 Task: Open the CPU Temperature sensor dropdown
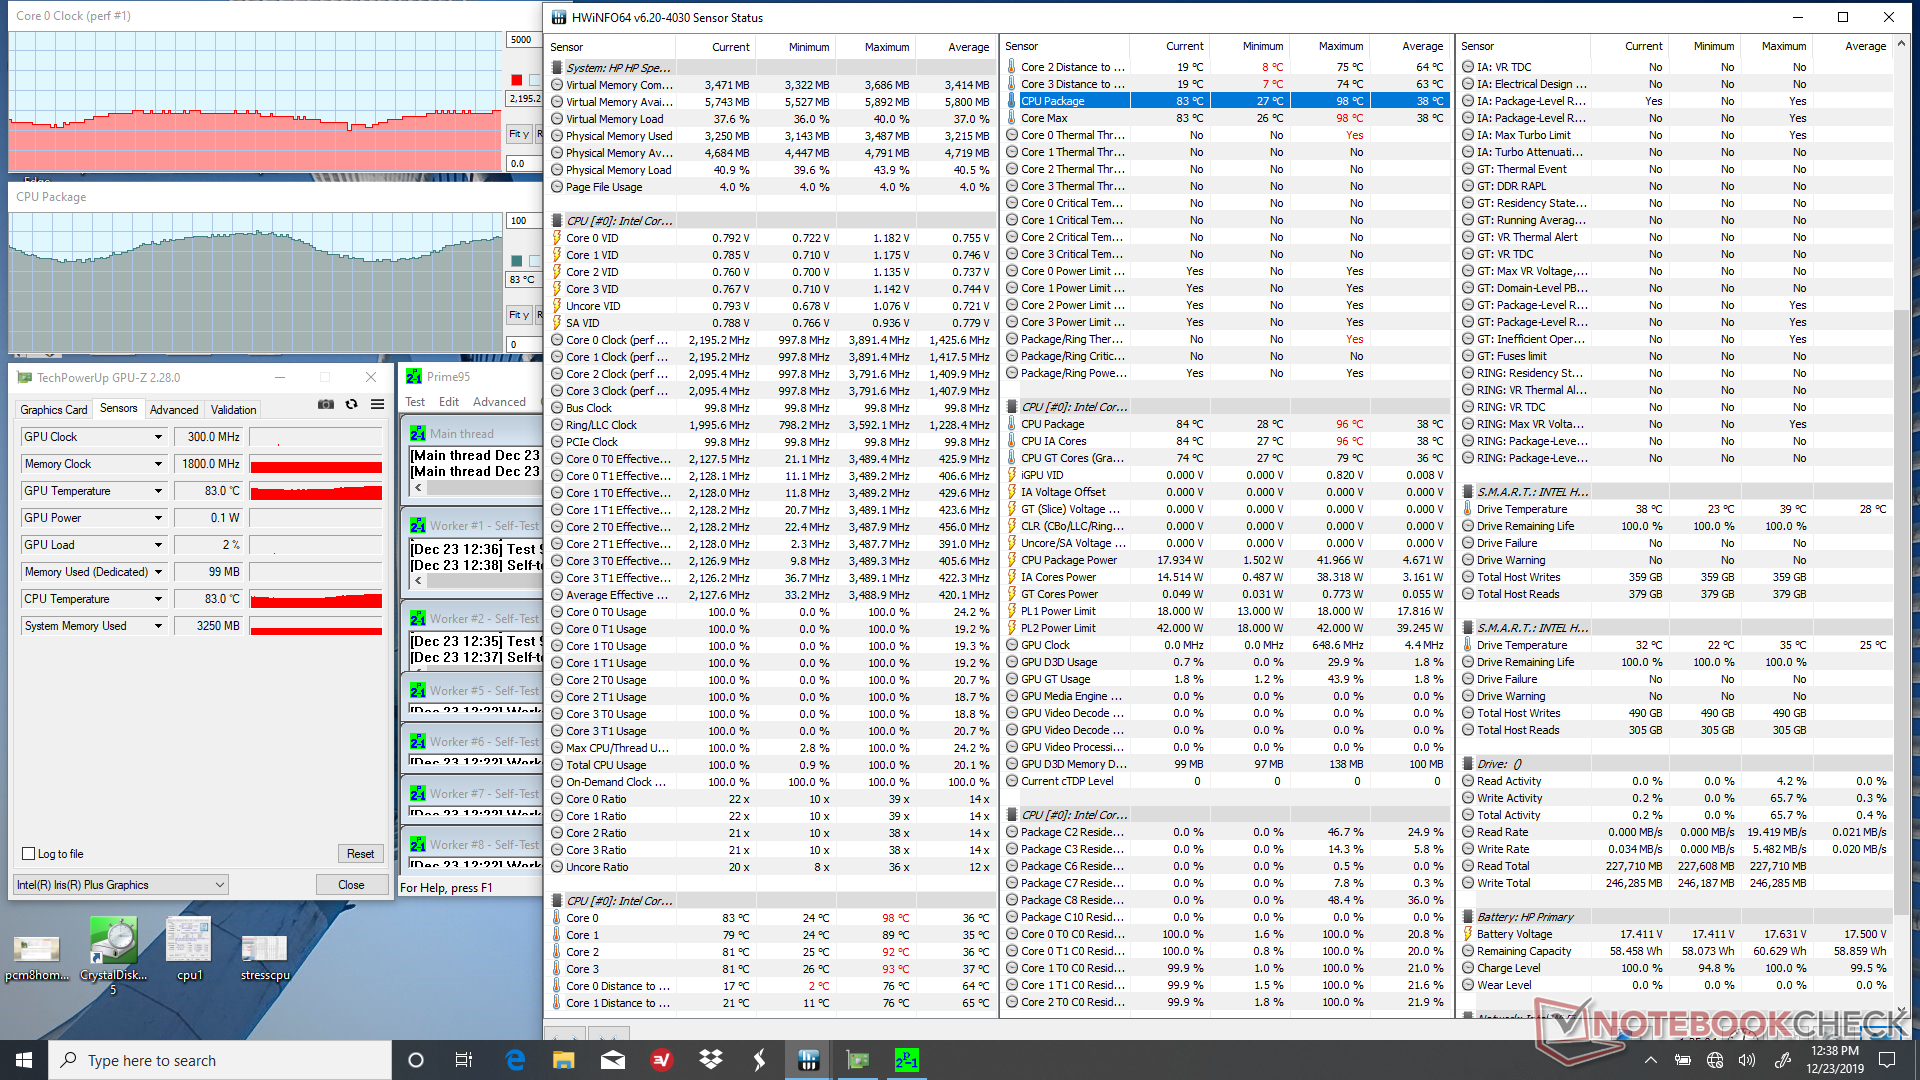[x=158, y=599]
